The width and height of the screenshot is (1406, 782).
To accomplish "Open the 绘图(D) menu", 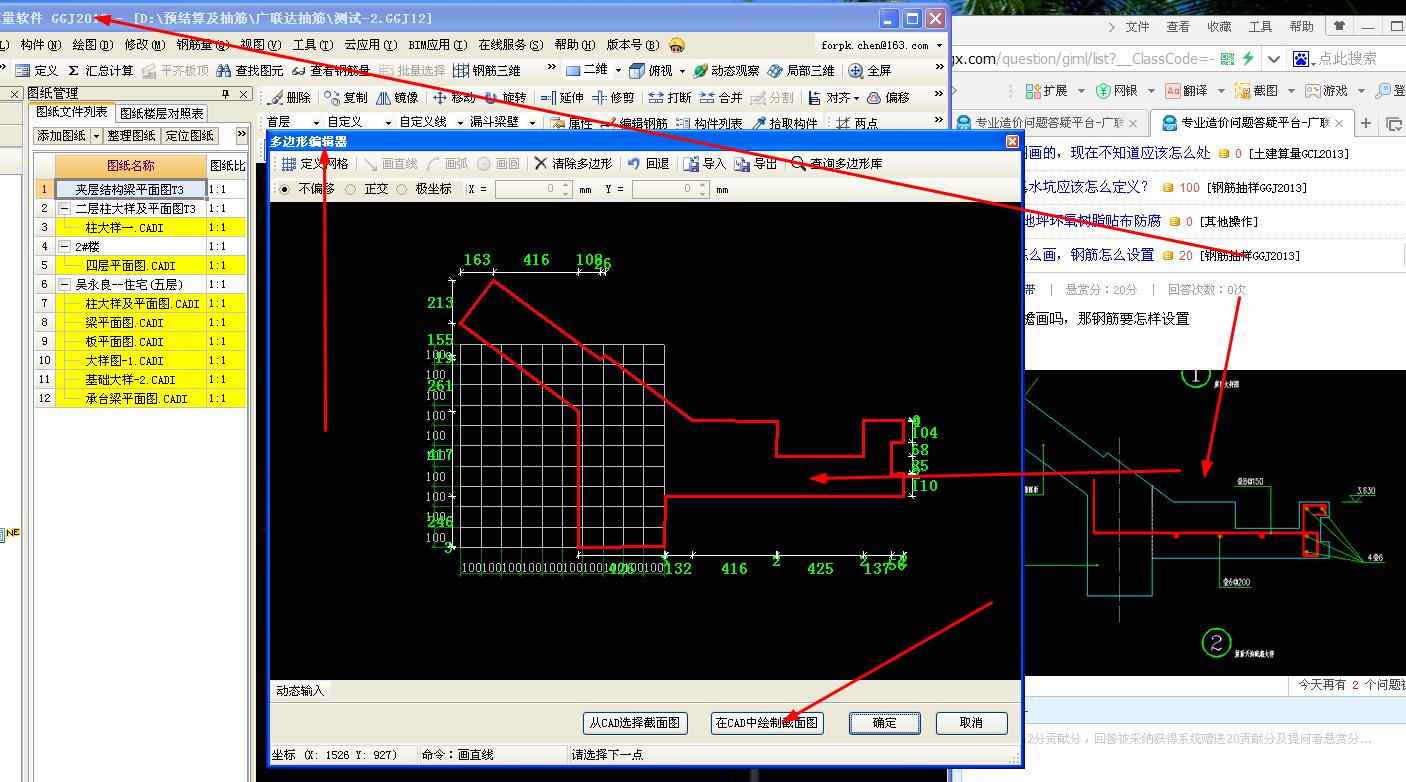I will coord(92,45).
